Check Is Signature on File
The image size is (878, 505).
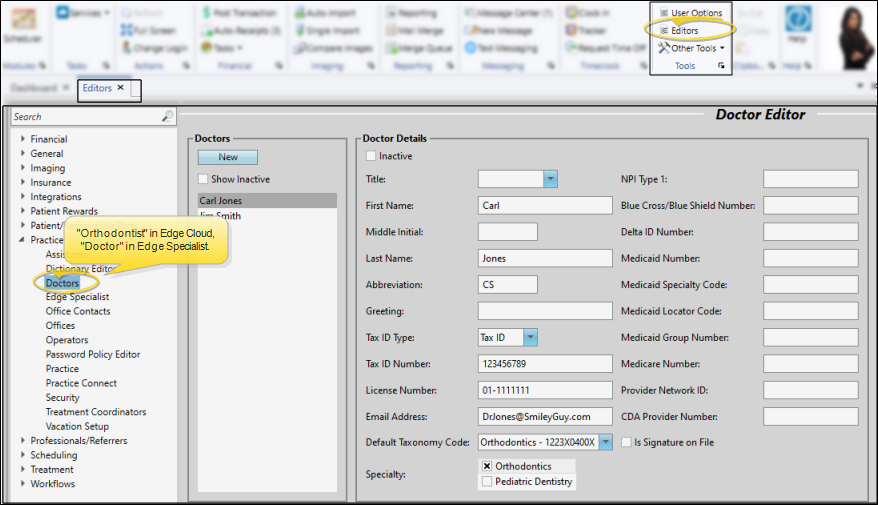point(626,442)
